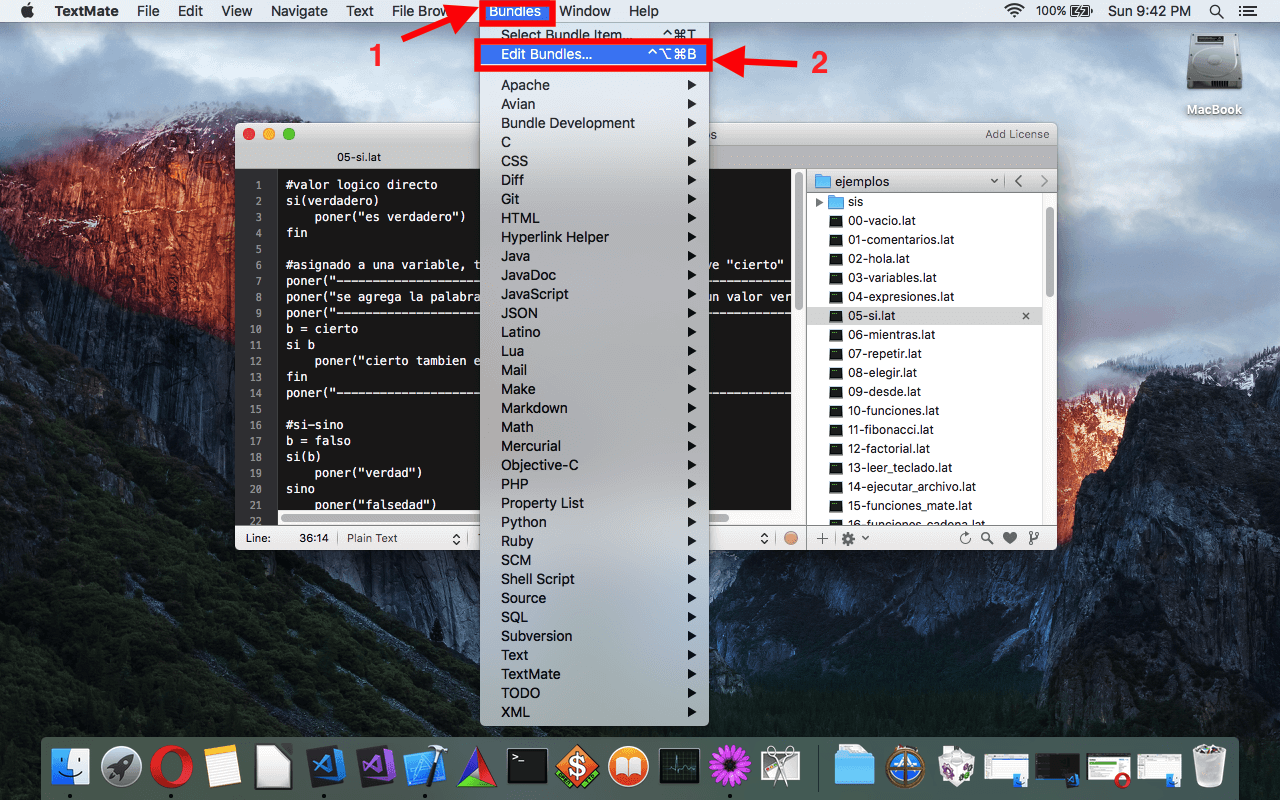Screen dimensions: 1280x800
Task: Click the favorites heart icon
Action: [x=1010, y=538]
